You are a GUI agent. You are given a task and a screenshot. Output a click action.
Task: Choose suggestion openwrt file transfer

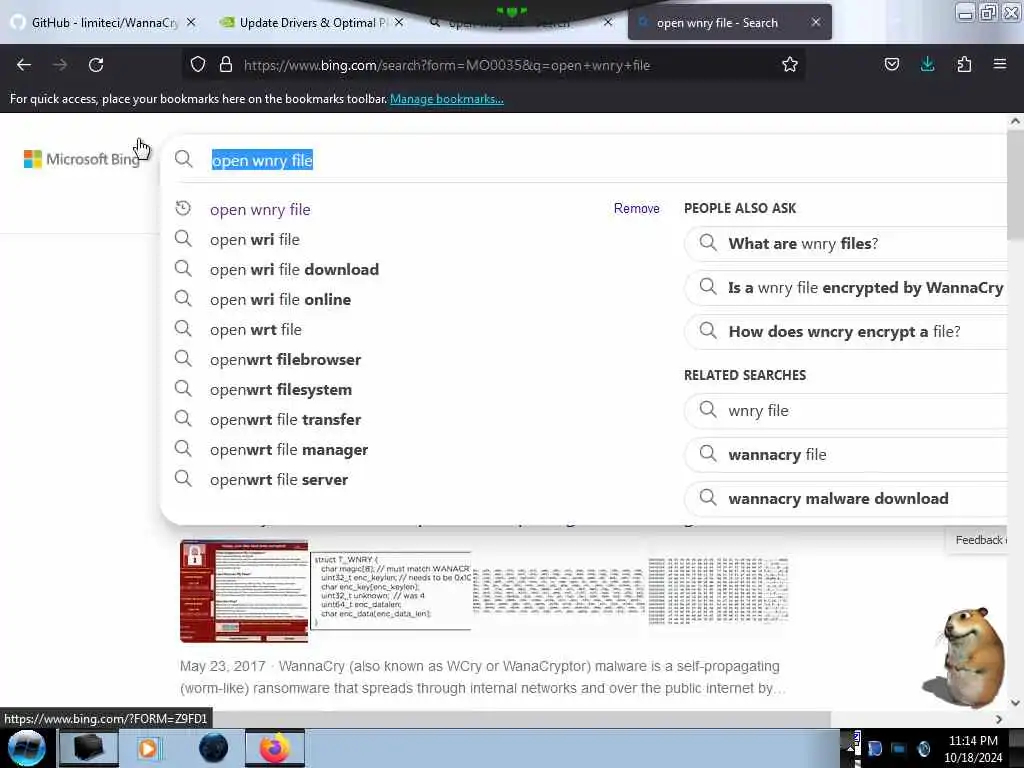(285, 420)
